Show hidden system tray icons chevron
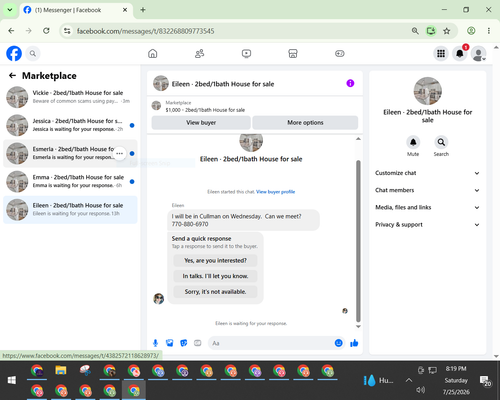The image size is (500, 400). click(409, 380)
